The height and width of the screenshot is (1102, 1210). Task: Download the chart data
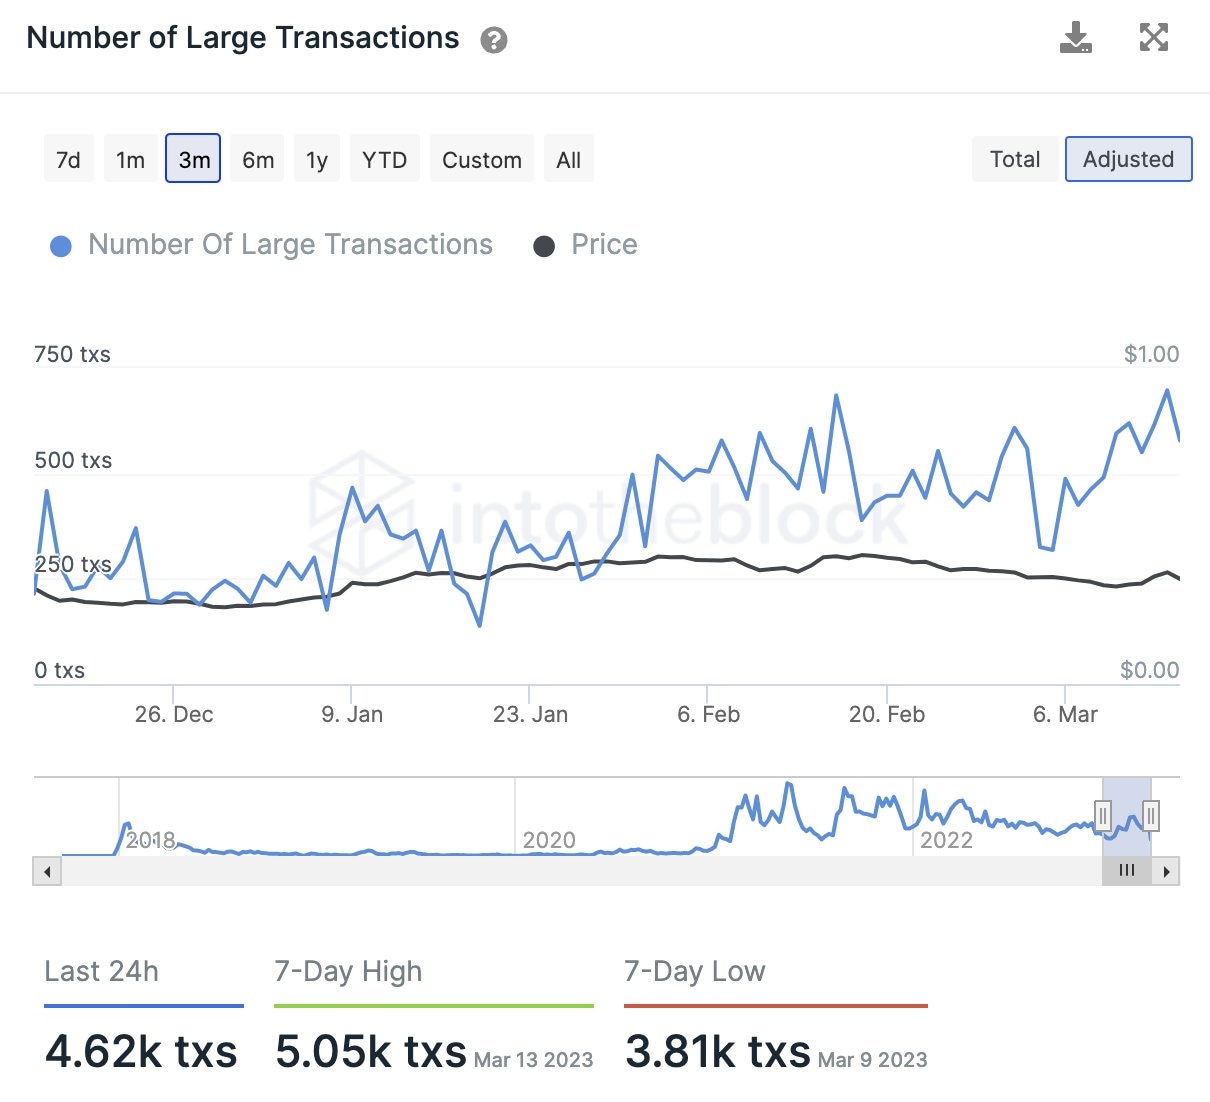click(1075, 37)
